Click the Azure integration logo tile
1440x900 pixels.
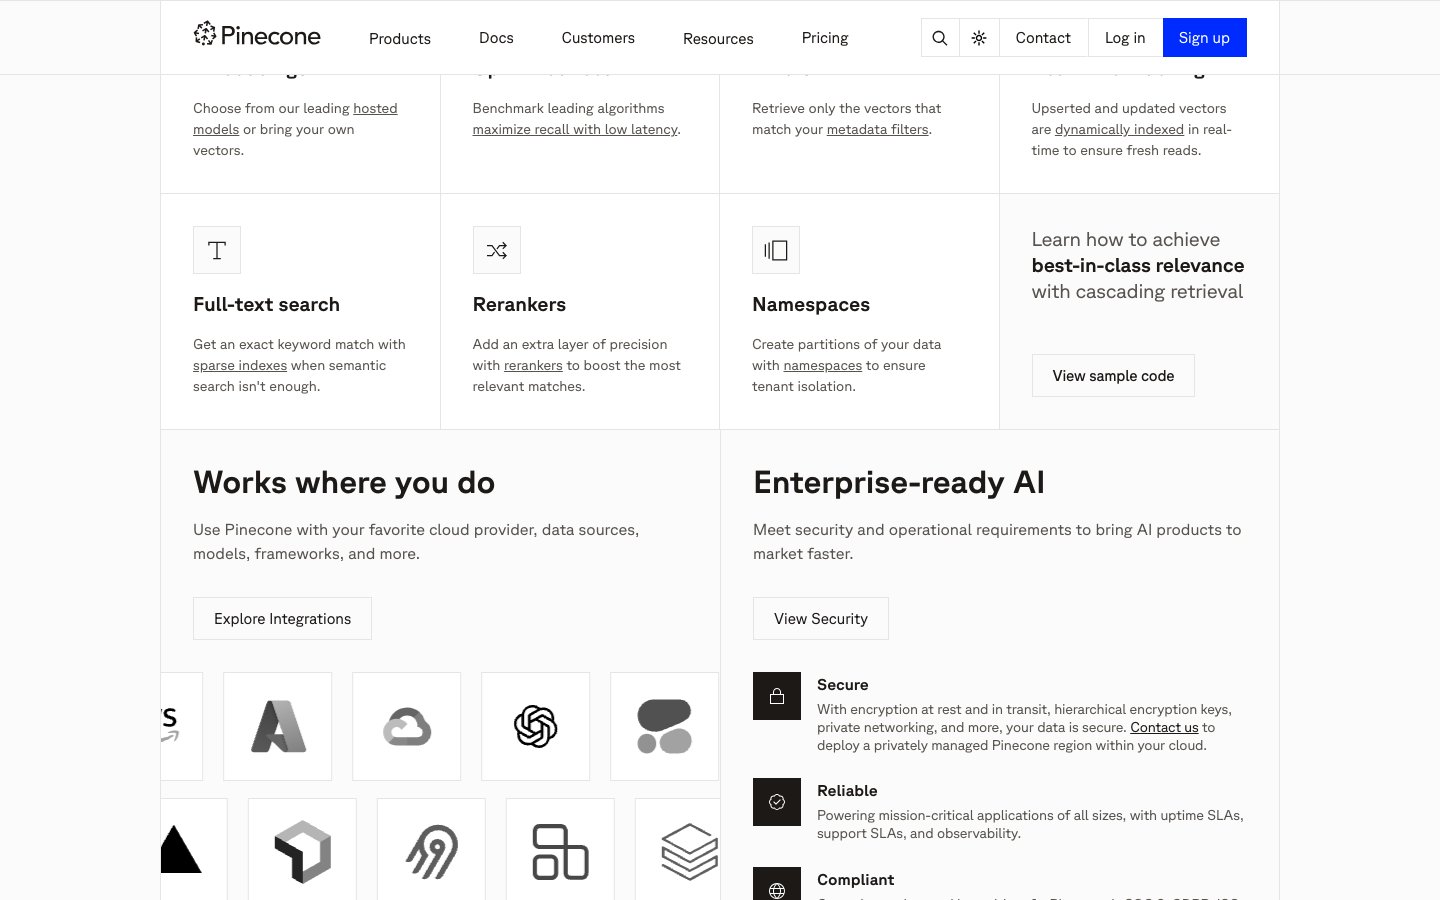coord(277,726)
